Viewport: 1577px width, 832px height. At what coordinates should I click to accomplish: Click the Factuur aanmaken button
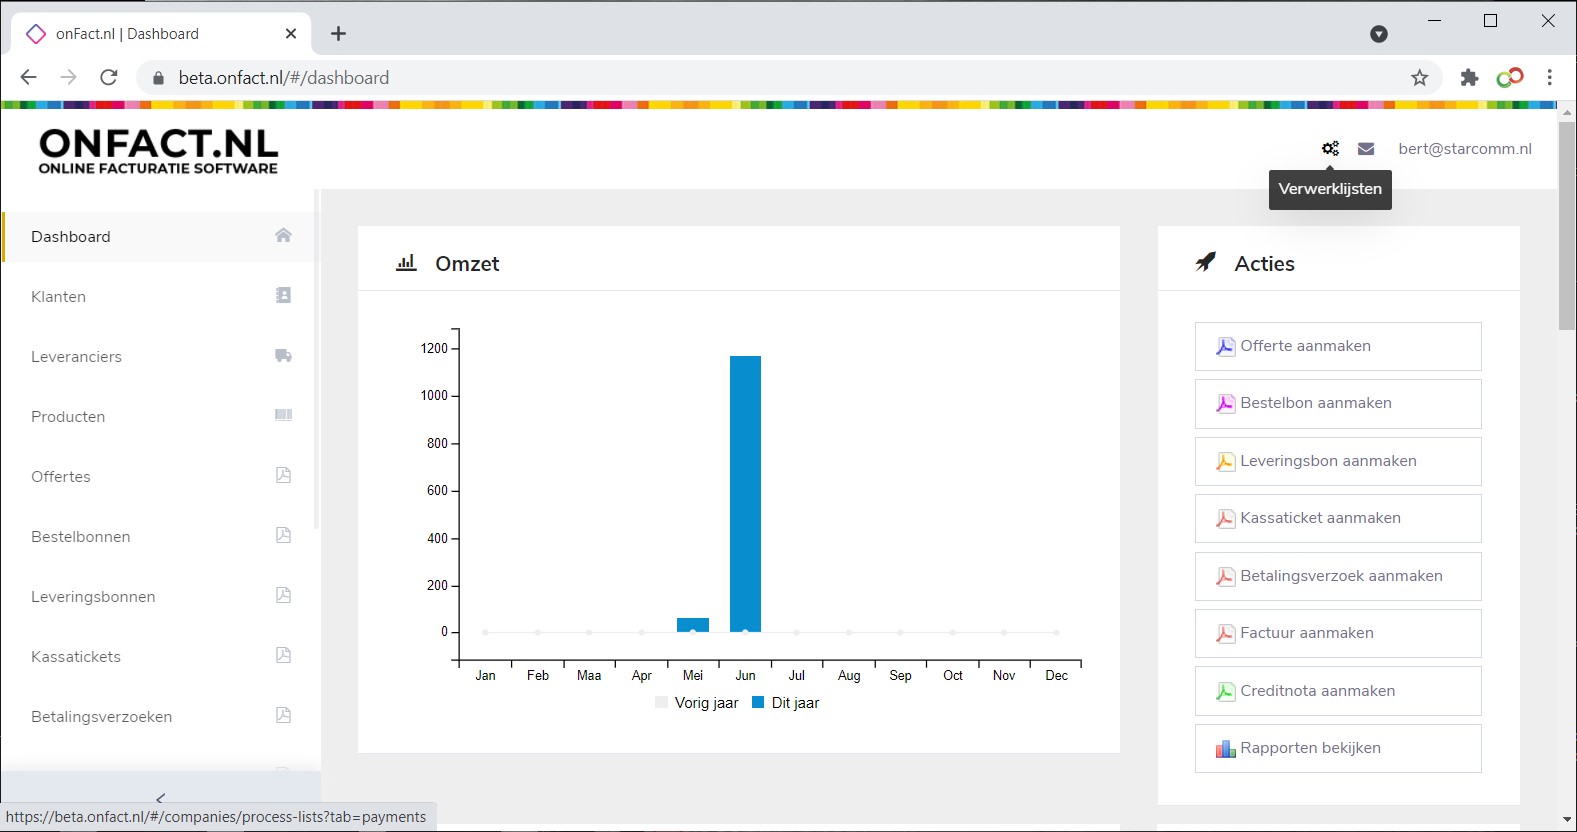pyautogui.click(x=1337, y=633)
